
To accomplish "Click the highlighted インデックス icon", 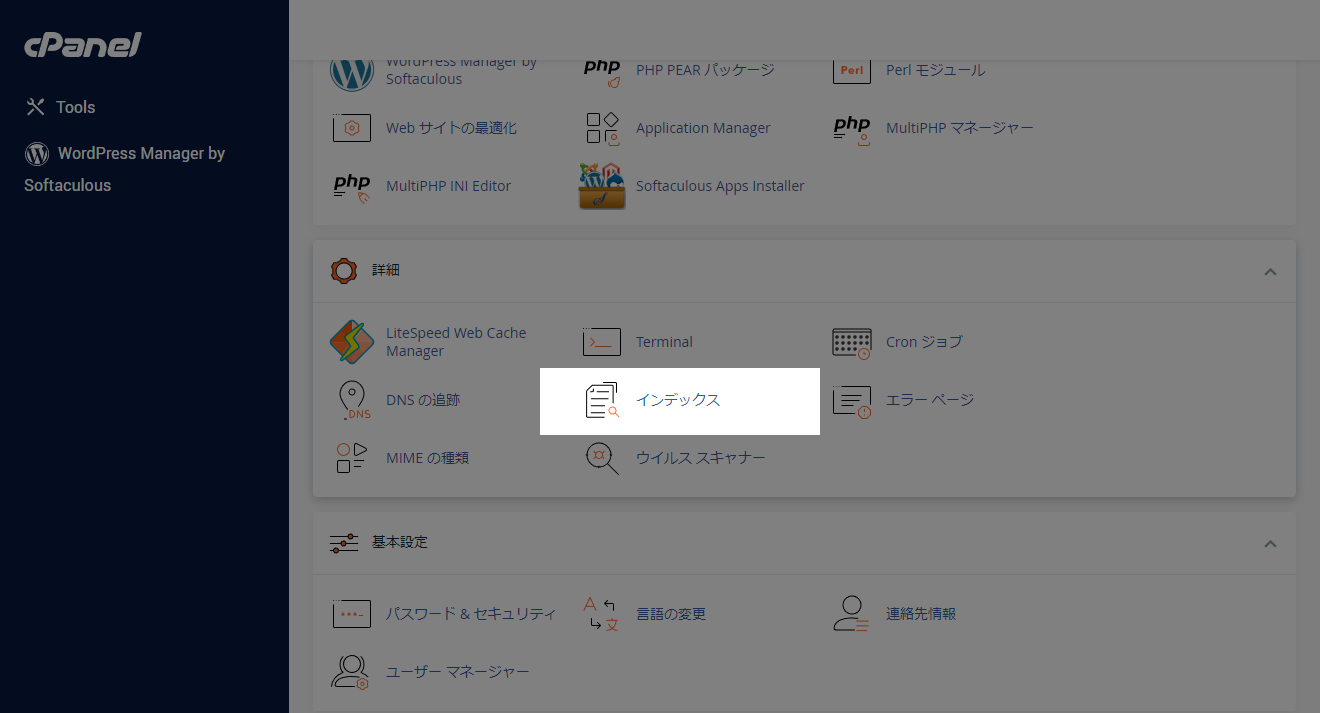I will click(x=601, y=399).
